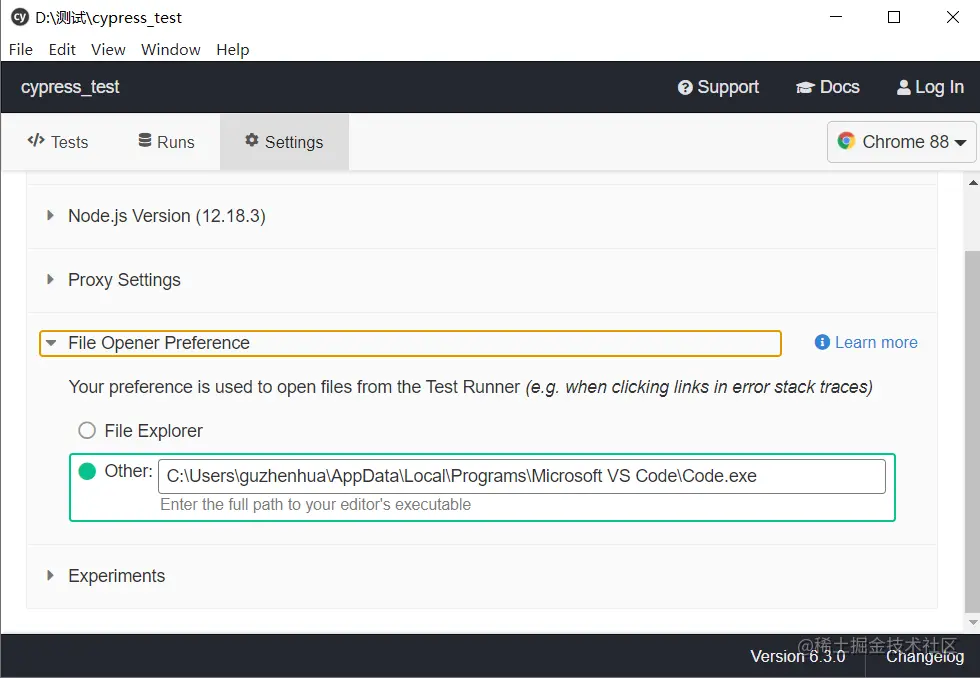Switch to the Tests tab
Image resolution: width=980 pixels, height=678 pixels.
pyautogui.click(x=58, y=142)
